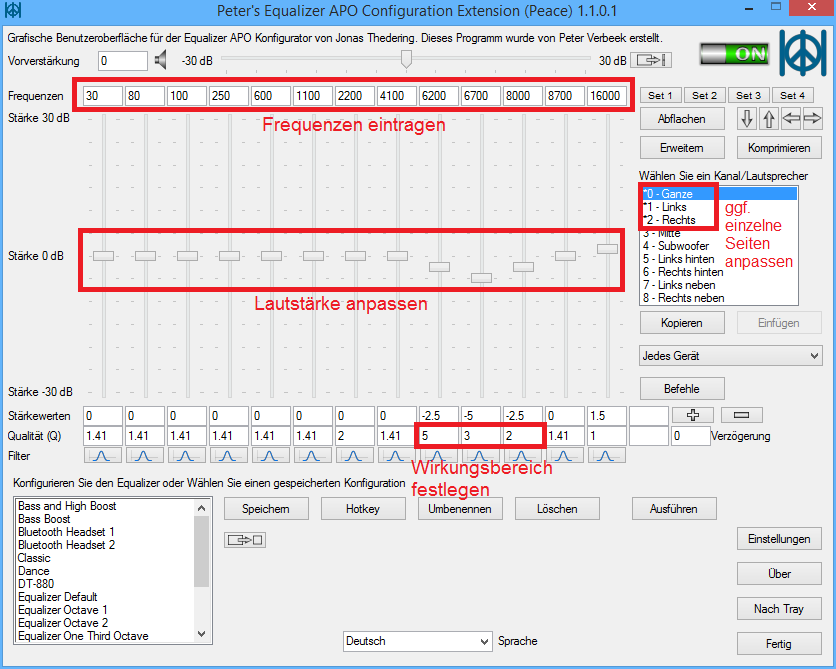Click the filter icon under the 4100 Hz band
This screenshot has height=669, width=836.
pyautogui.click(x=396, y=456)
